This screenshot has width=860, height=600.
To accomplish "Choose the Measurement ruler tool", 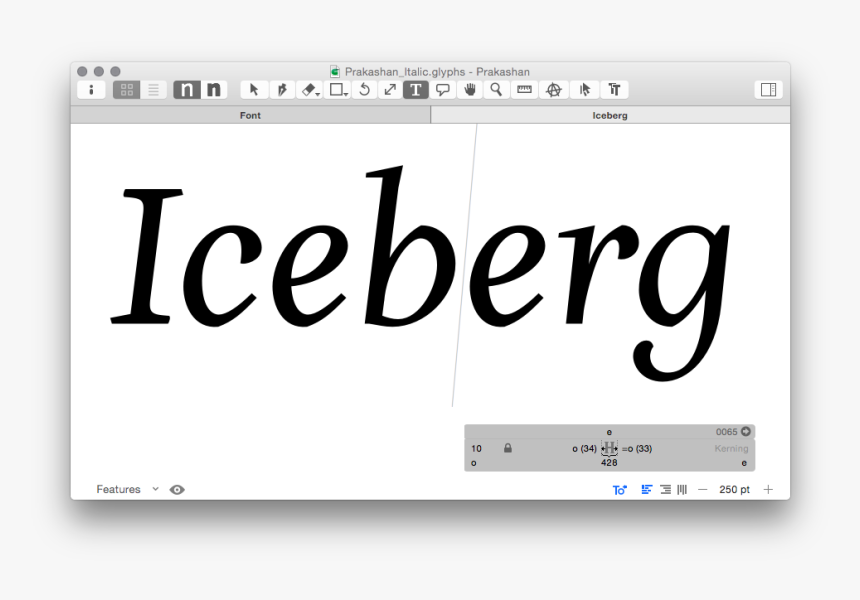I will tap(524, 89).
